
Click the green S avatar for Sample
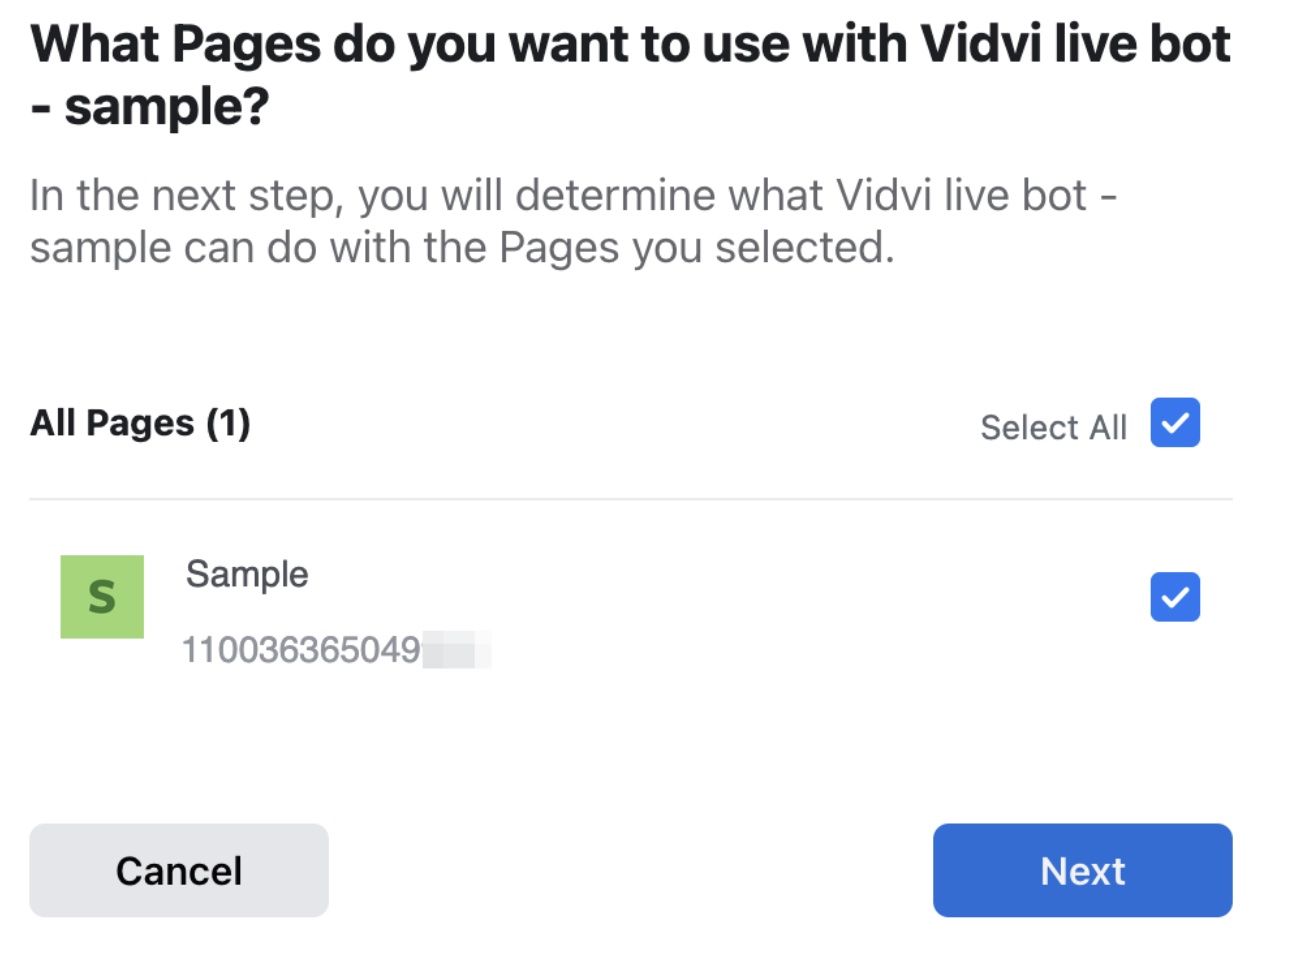(x=102, y=597)
